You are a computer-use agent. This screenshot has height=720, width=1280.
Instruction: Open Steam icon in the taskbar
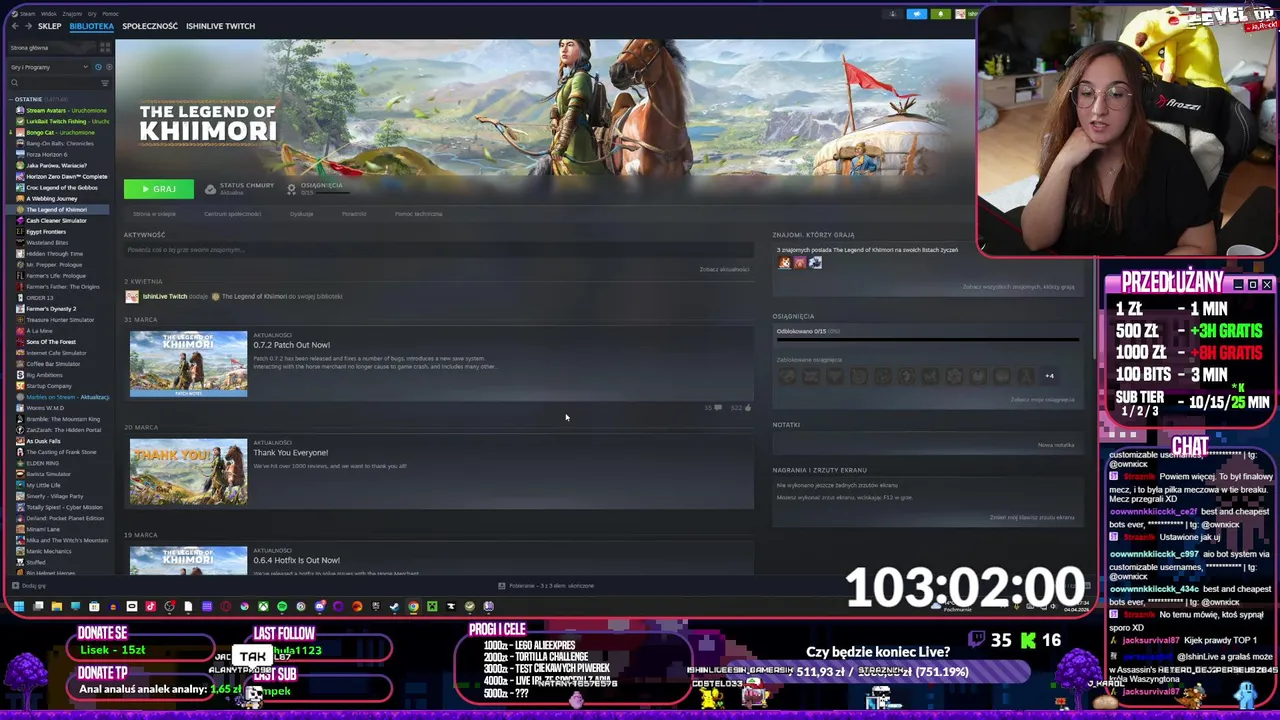(x=394, y=606)
